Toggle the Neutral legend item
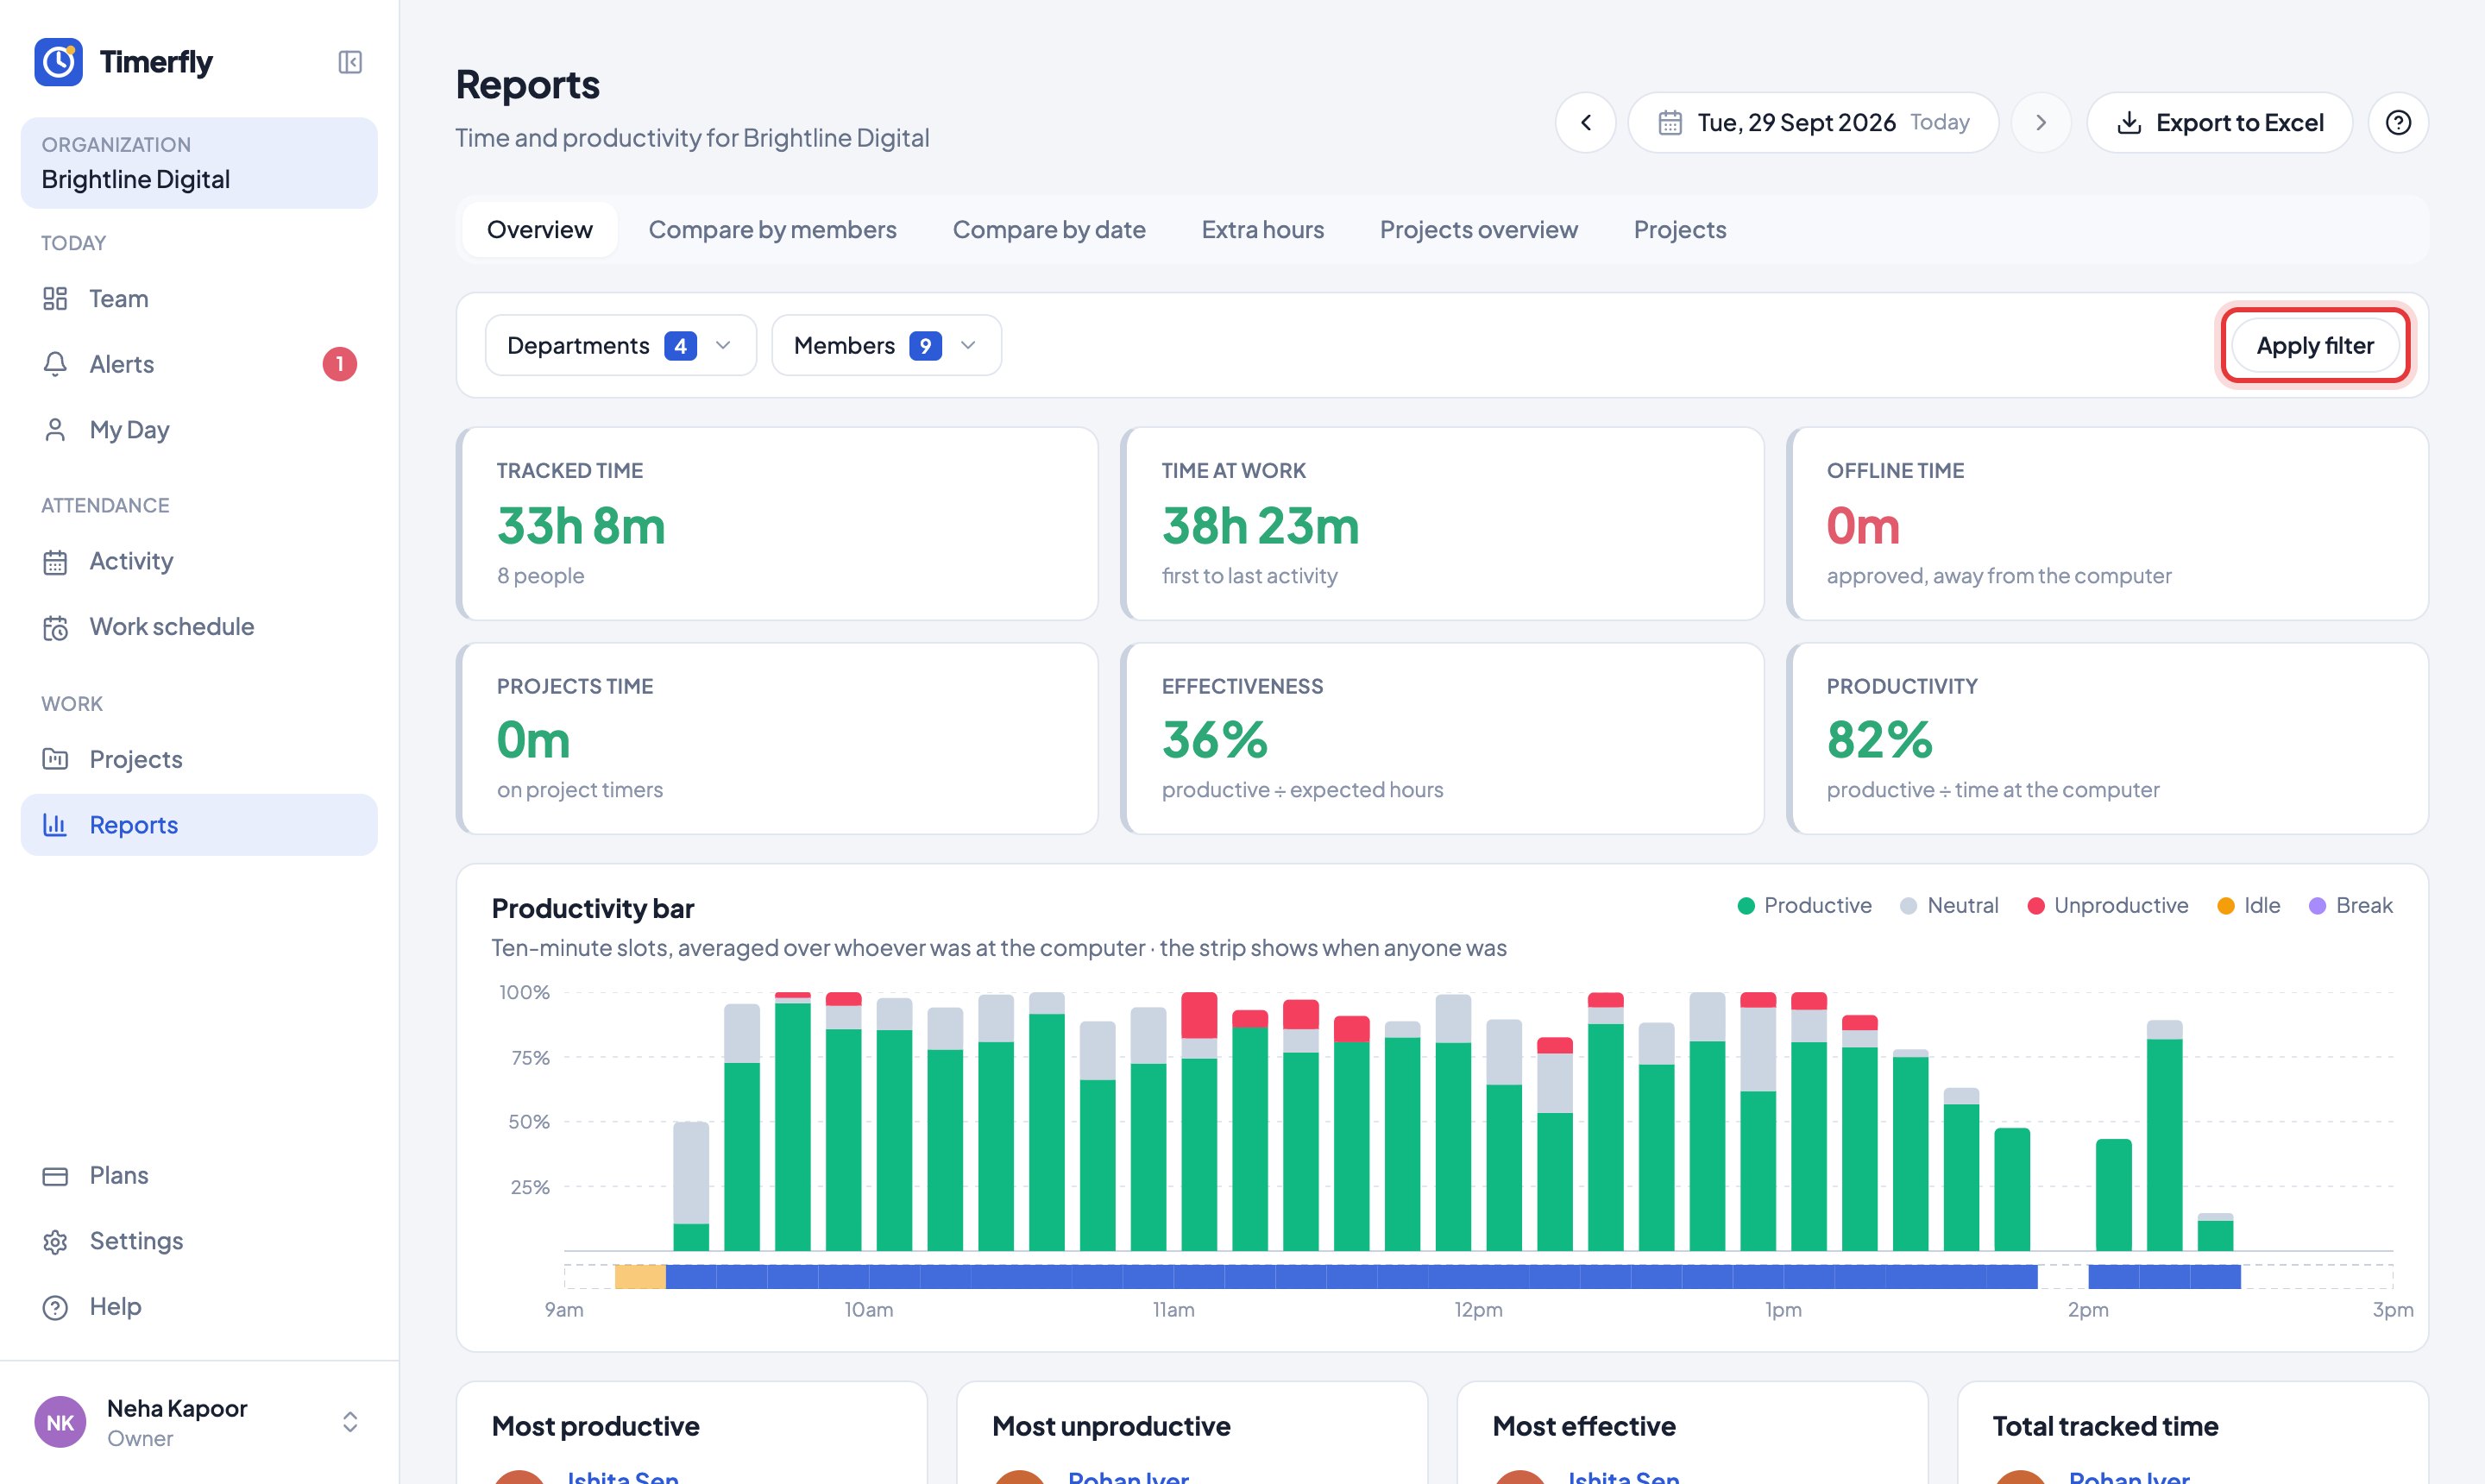The image size is (2485, 1484). (x=1949, y=905)
